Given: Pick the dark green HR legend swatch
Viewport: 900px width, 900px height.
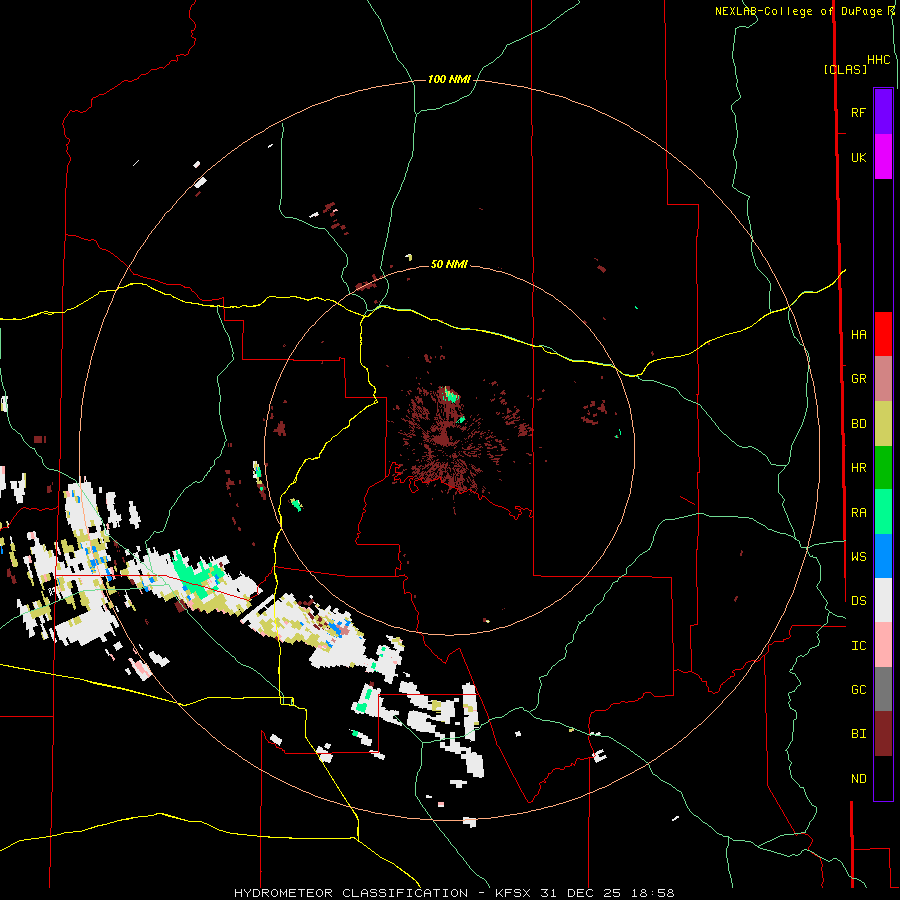Looking at the screenshot, I should click(883, 468).
